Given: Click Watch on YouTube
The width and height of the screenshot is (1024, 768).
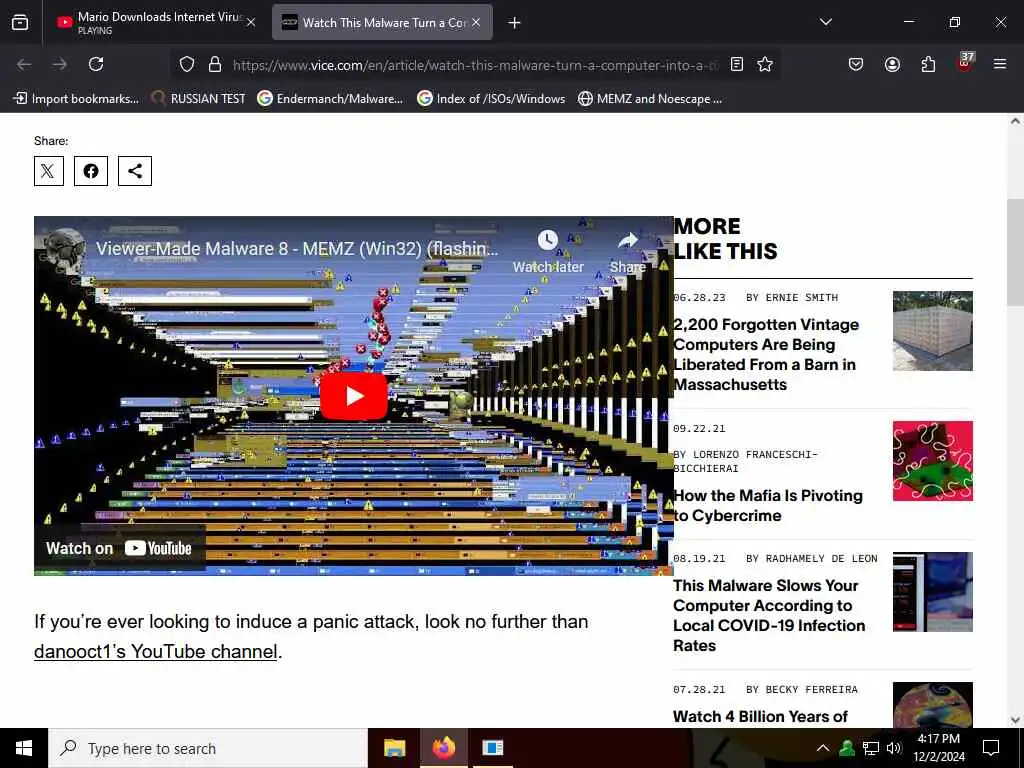Looking at the screenshot, I should click(x=119, y=548).
